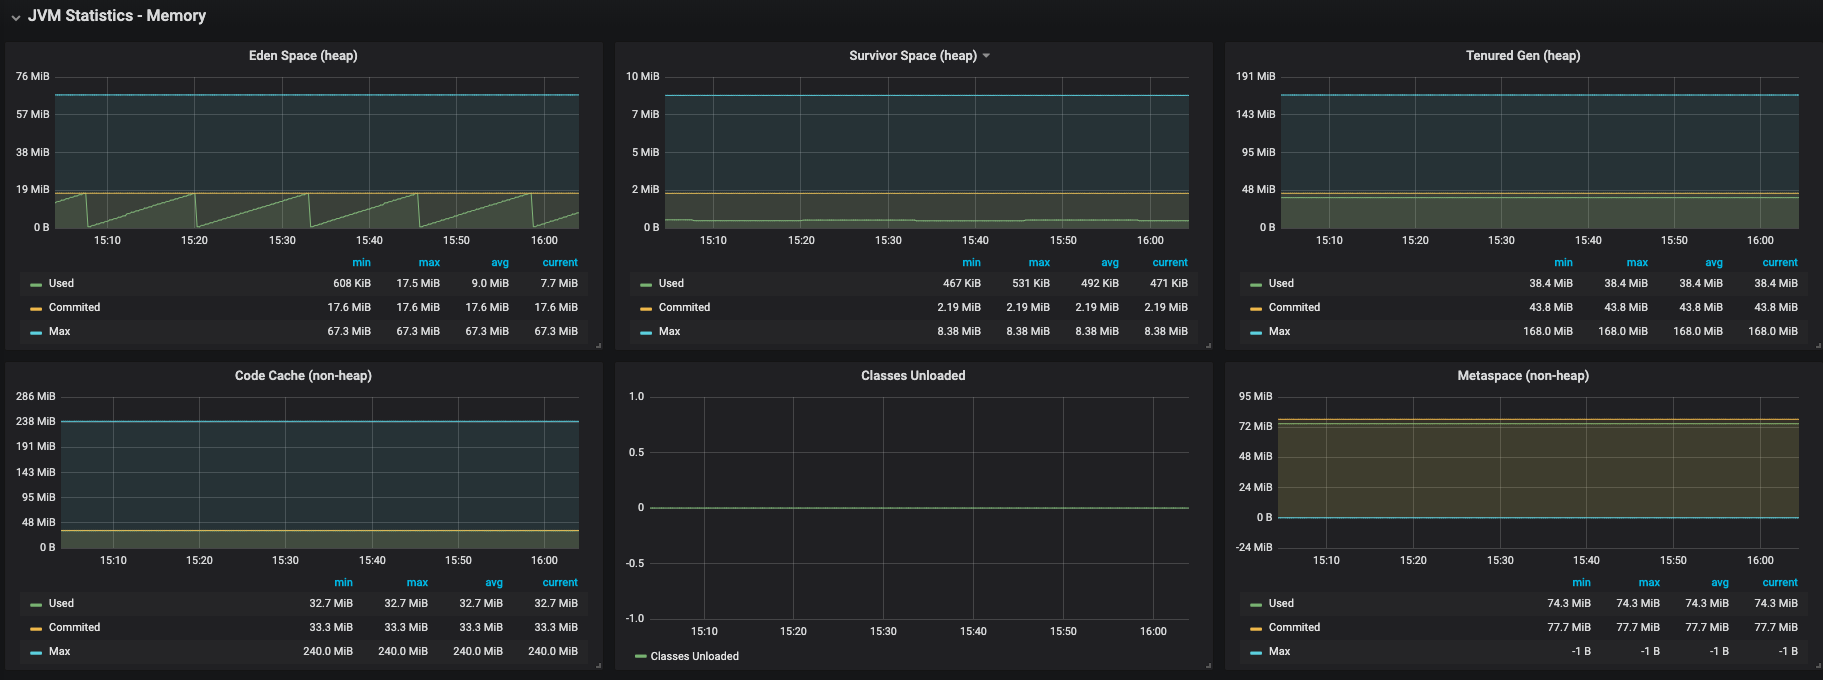
Task: Sort Metaspace legend by avg column
Action: tap(1720, 583)
